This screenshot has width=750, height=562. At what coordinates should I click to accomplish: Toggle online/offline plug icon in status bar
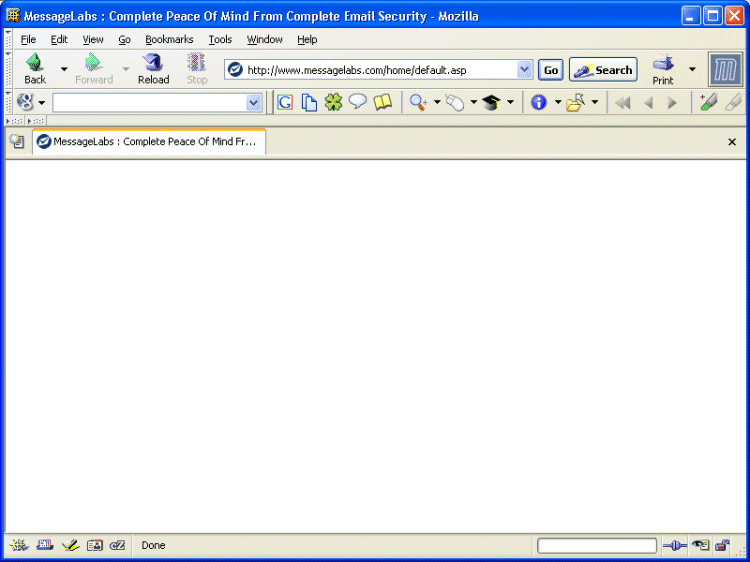pyautogui.click(x=675, y=545)
